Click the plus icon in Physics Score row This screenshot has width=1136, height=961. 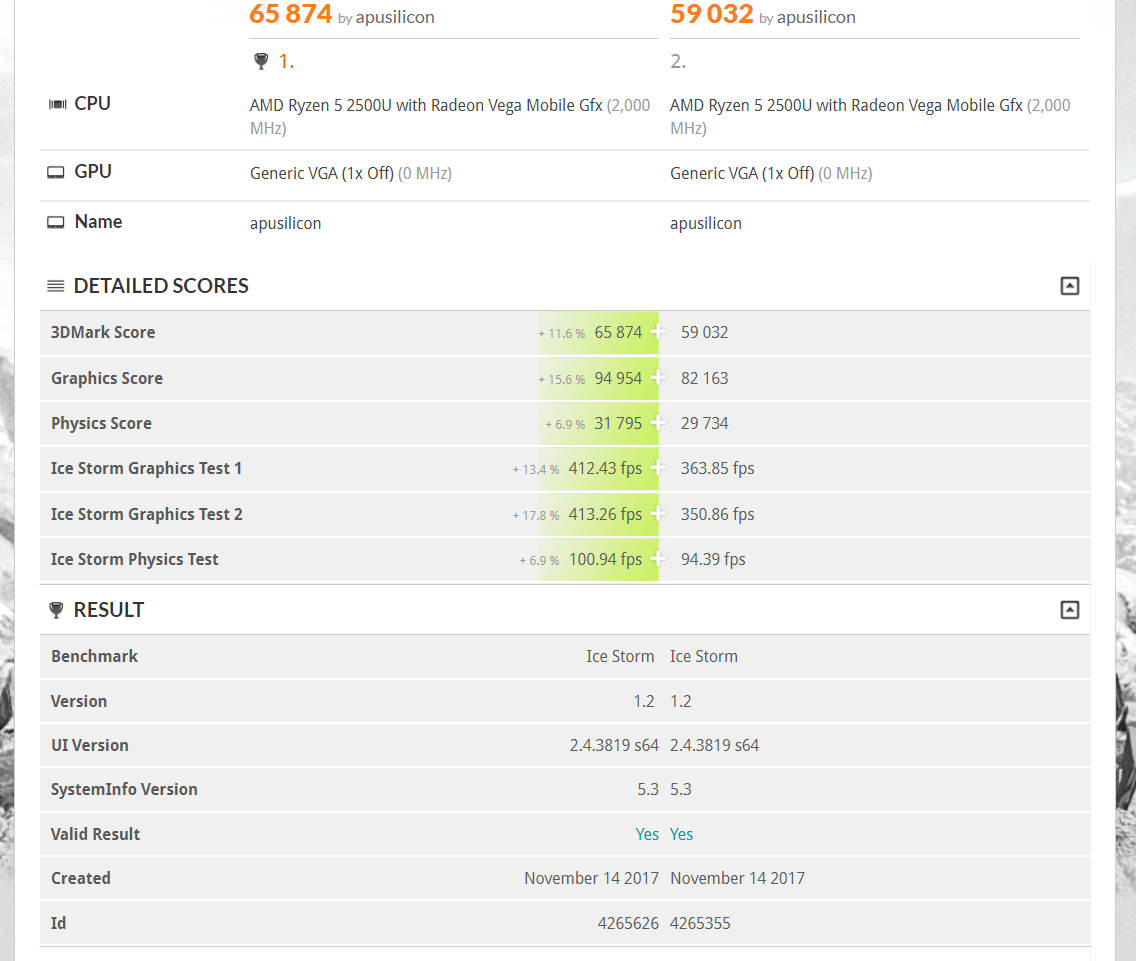658,423
